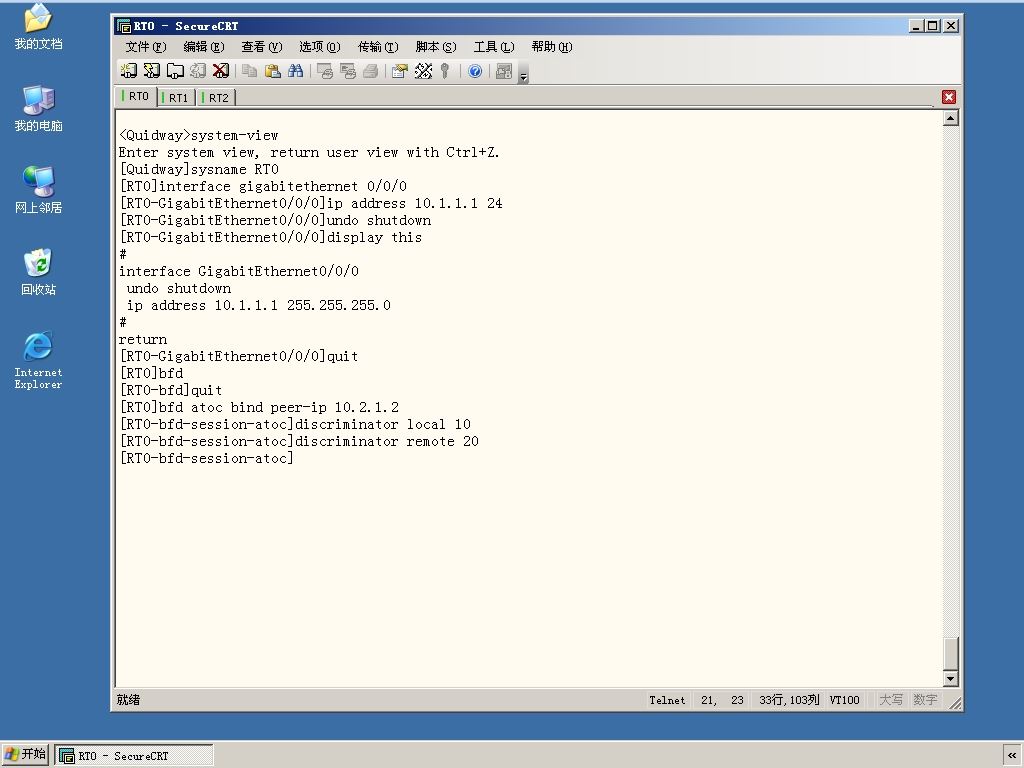The image size is (1024, 768).
Task: Open the 编辑(E) menu
Action: 204,47
